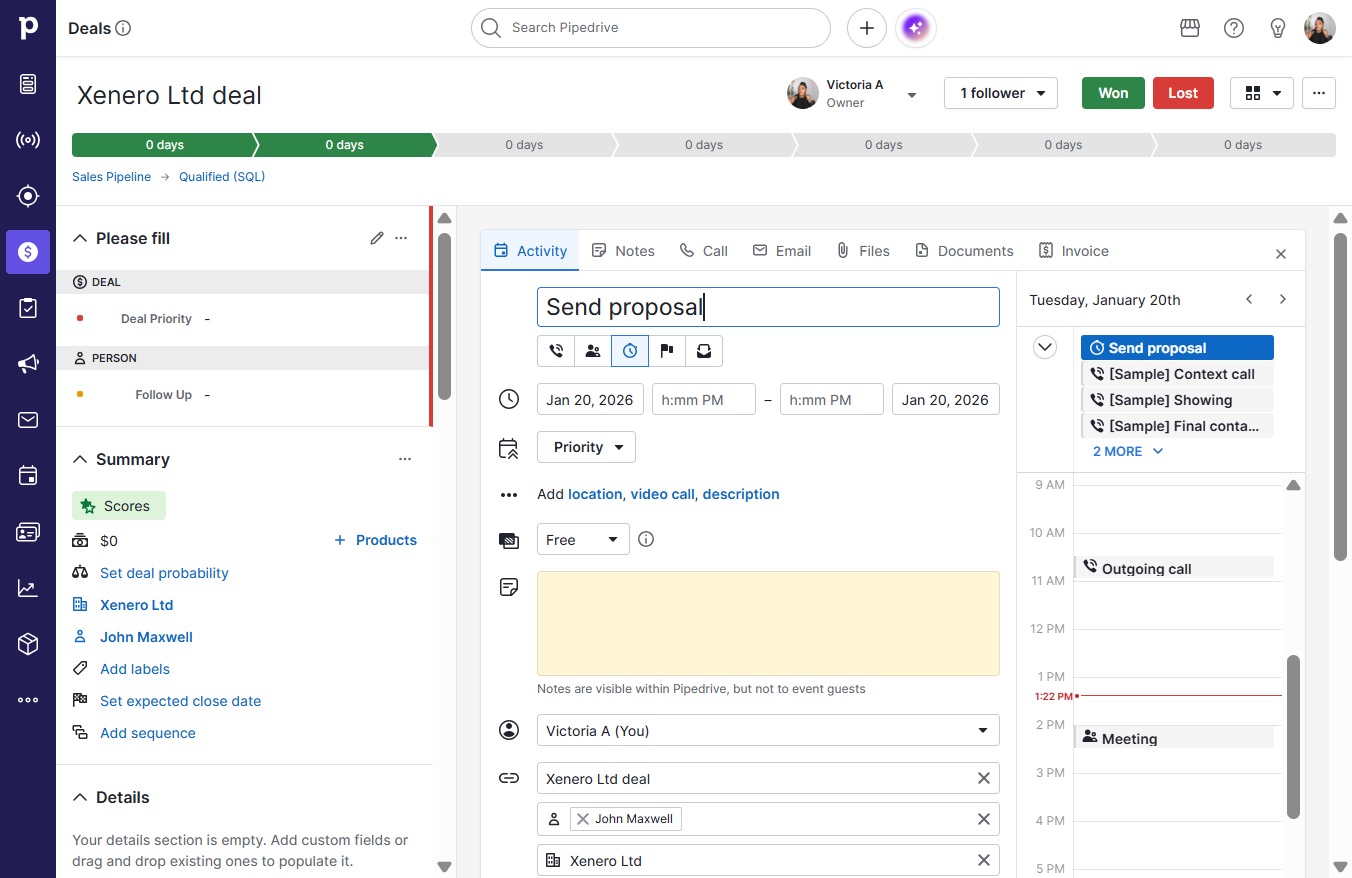Image resolution: width=1352 pixels, height=878 pixels.
Task: Click the yellow activity notes area
Action: (768, 623)
